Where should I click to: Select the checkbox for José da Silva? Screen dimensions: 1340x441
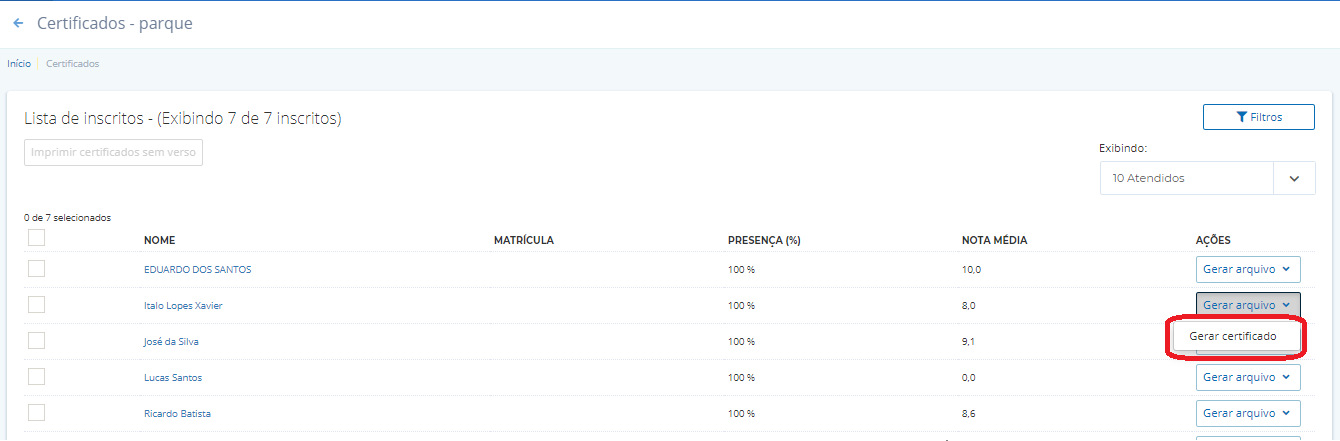click(x=37, y=341)
